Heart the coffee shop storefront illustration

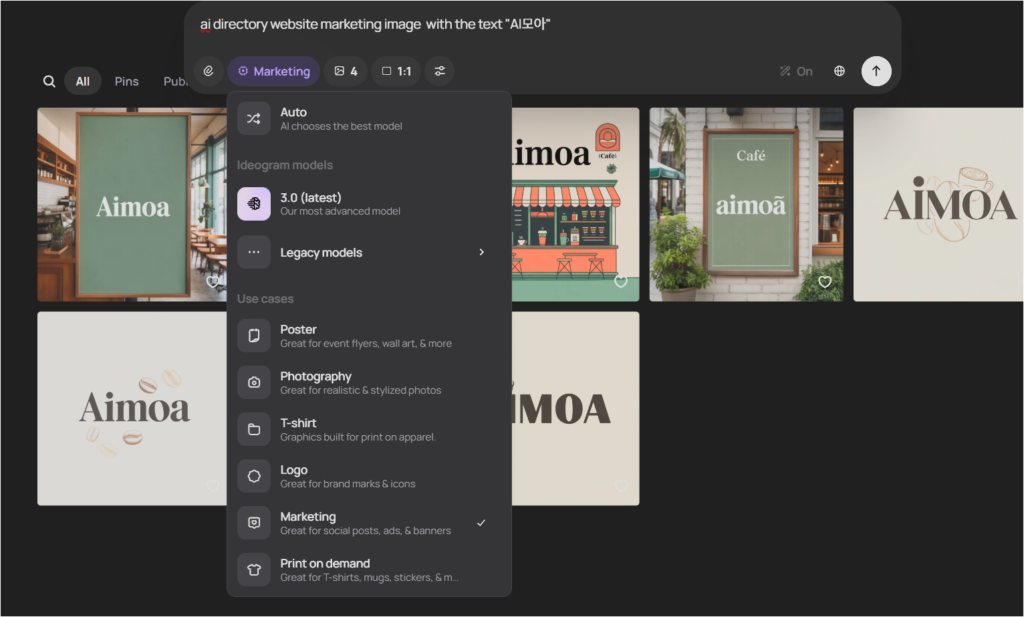pyautogui.click(x=620, y=282)
